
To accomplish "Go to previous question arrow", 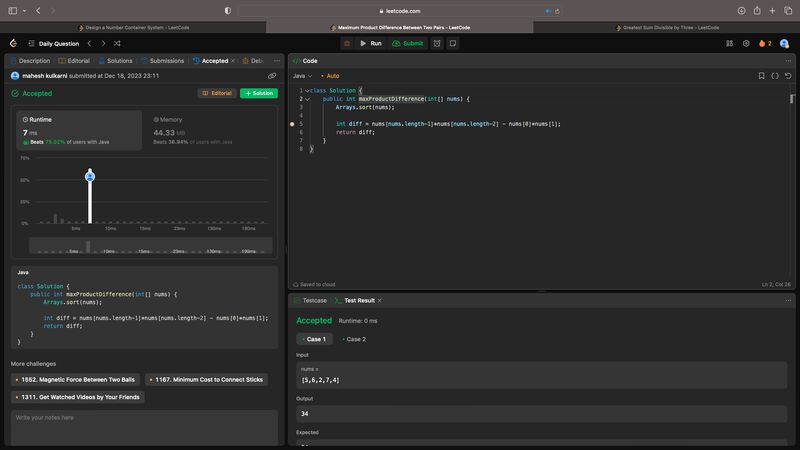I will click(x=89, y=43).
